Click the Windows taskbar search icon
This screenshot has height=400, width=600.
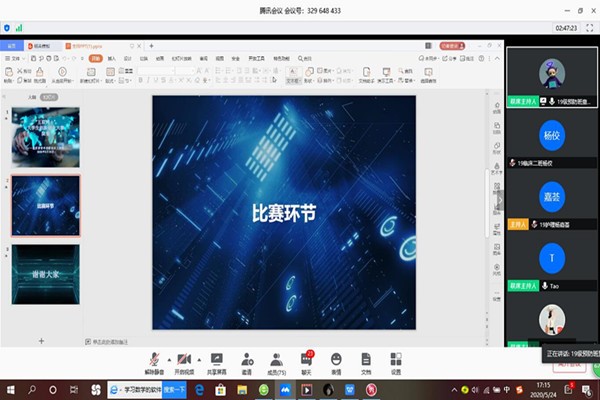click(31, 389)
